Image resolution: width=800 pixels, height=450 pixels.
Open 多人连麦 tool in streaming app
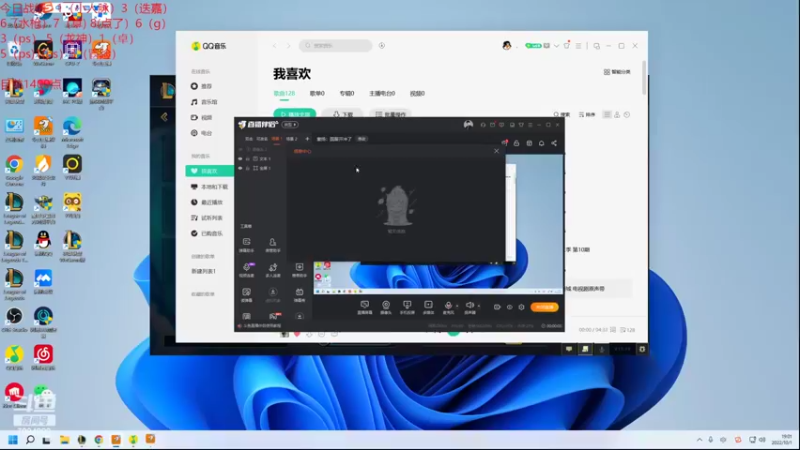(273, 270)
